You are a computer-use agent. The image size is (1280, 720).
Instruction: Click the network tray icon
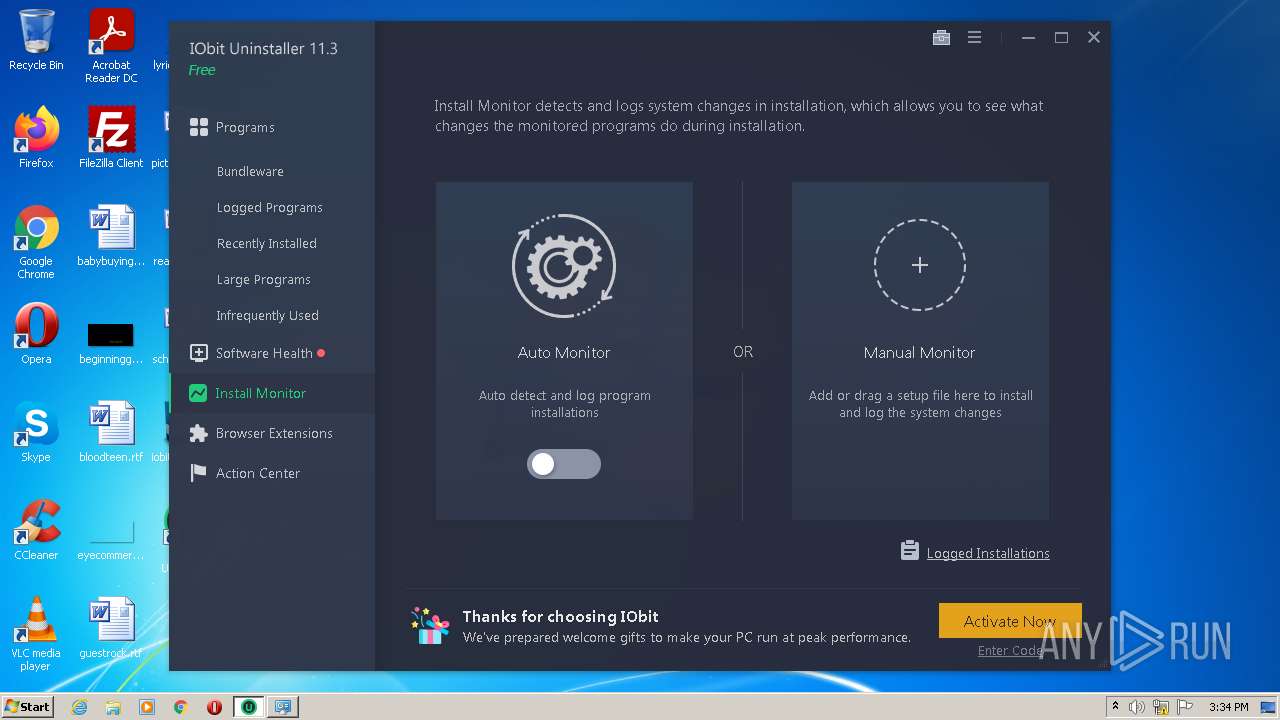point(1160,707)
